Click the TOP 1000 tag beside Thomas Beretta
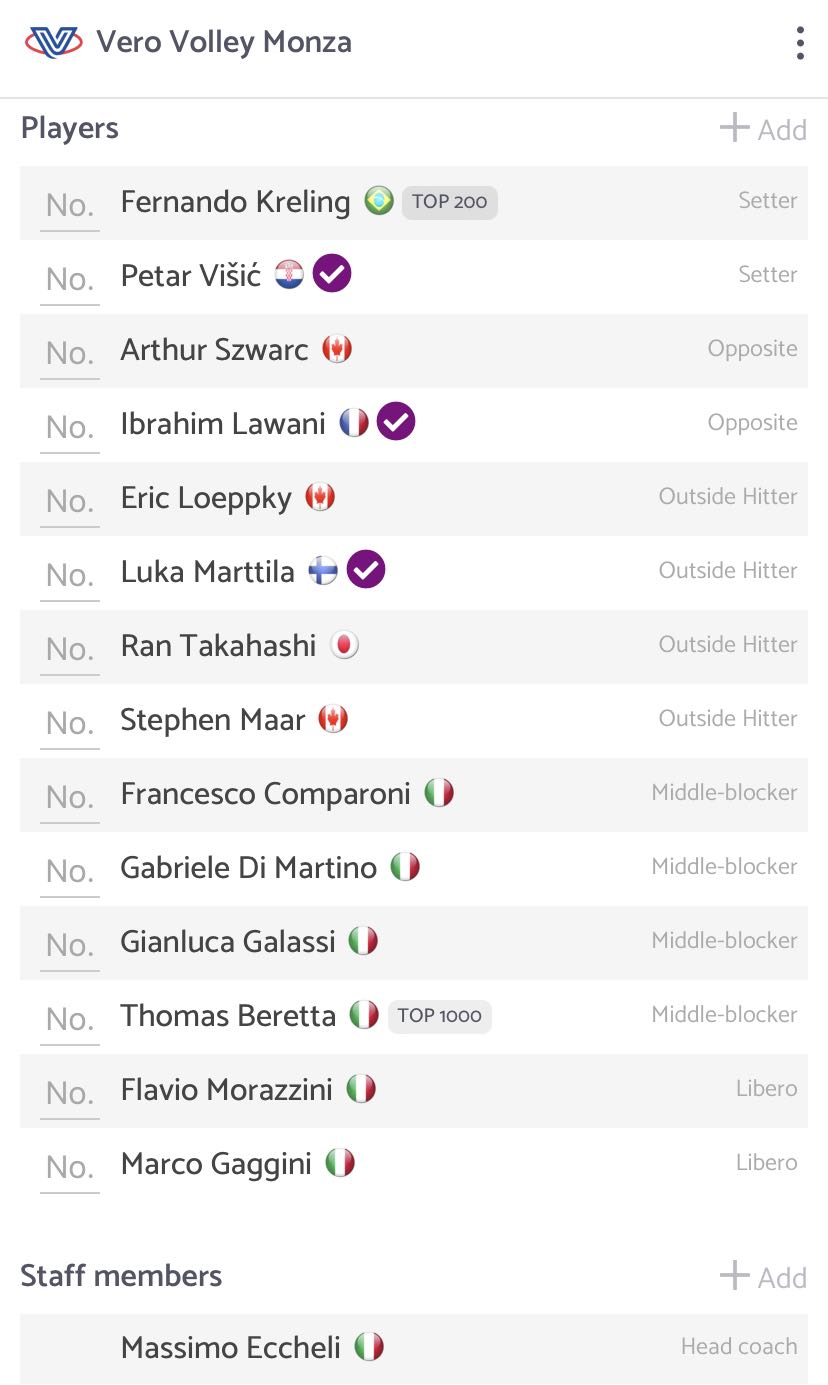Image resolution: width=828 pixels, height=1385 pixels. pos(439,1016)
